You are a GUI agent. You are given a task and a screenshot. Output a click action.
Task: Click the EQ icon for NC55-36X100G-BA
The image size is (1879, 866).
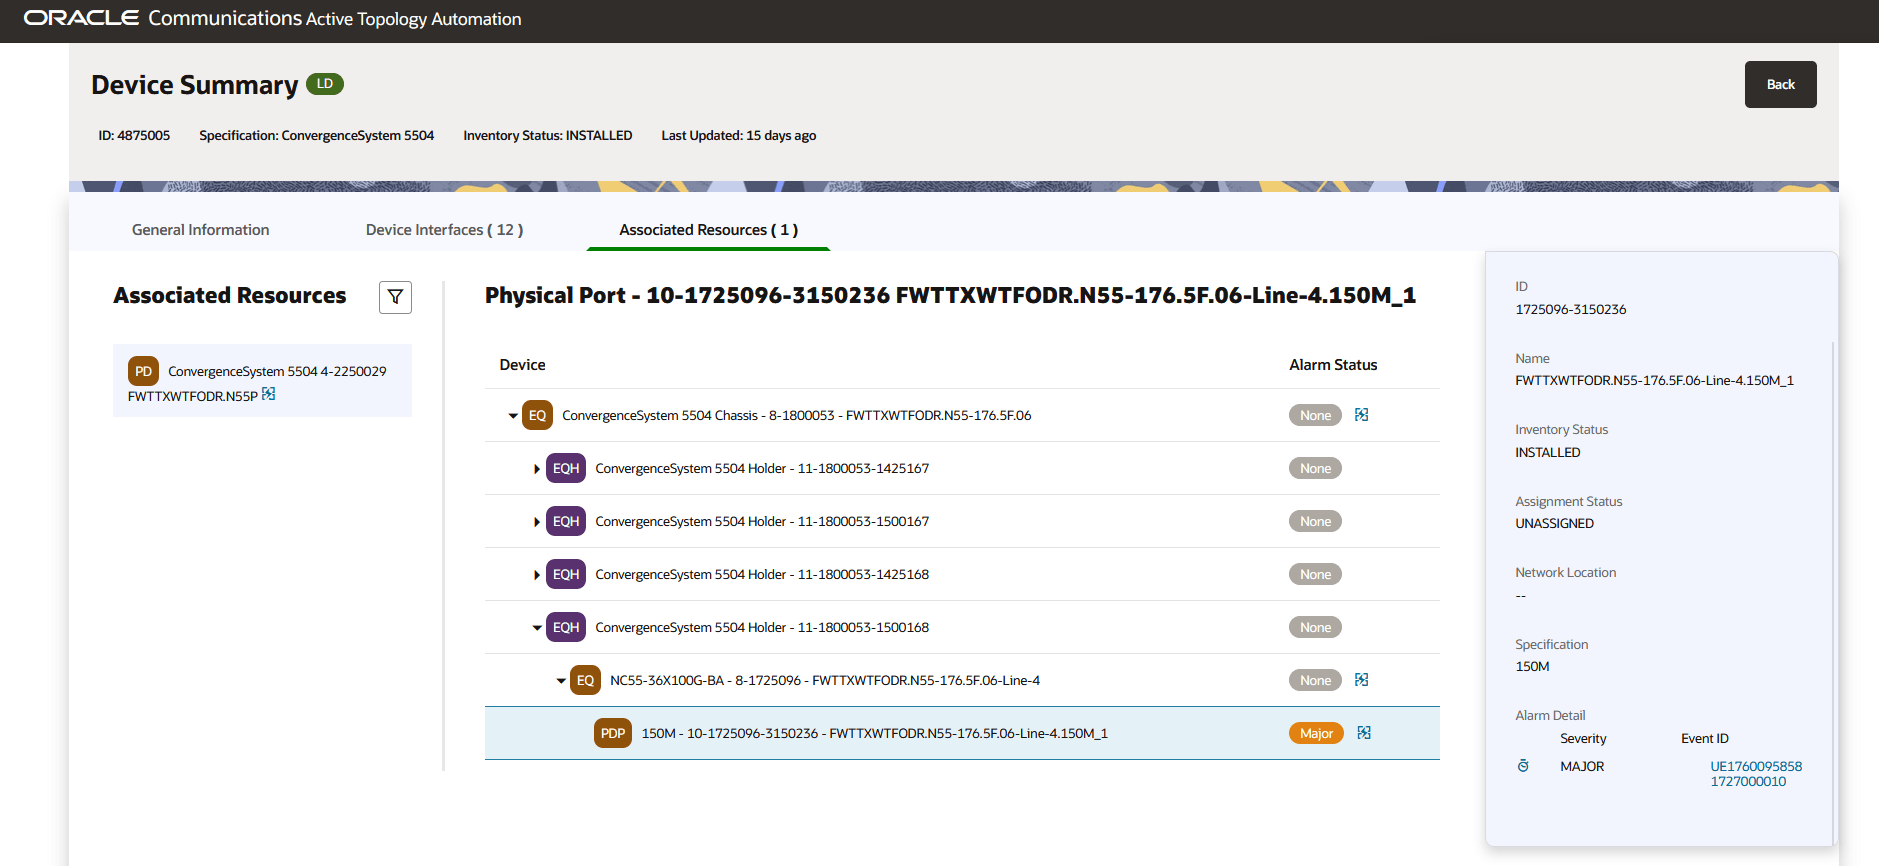tap(585, 680)
